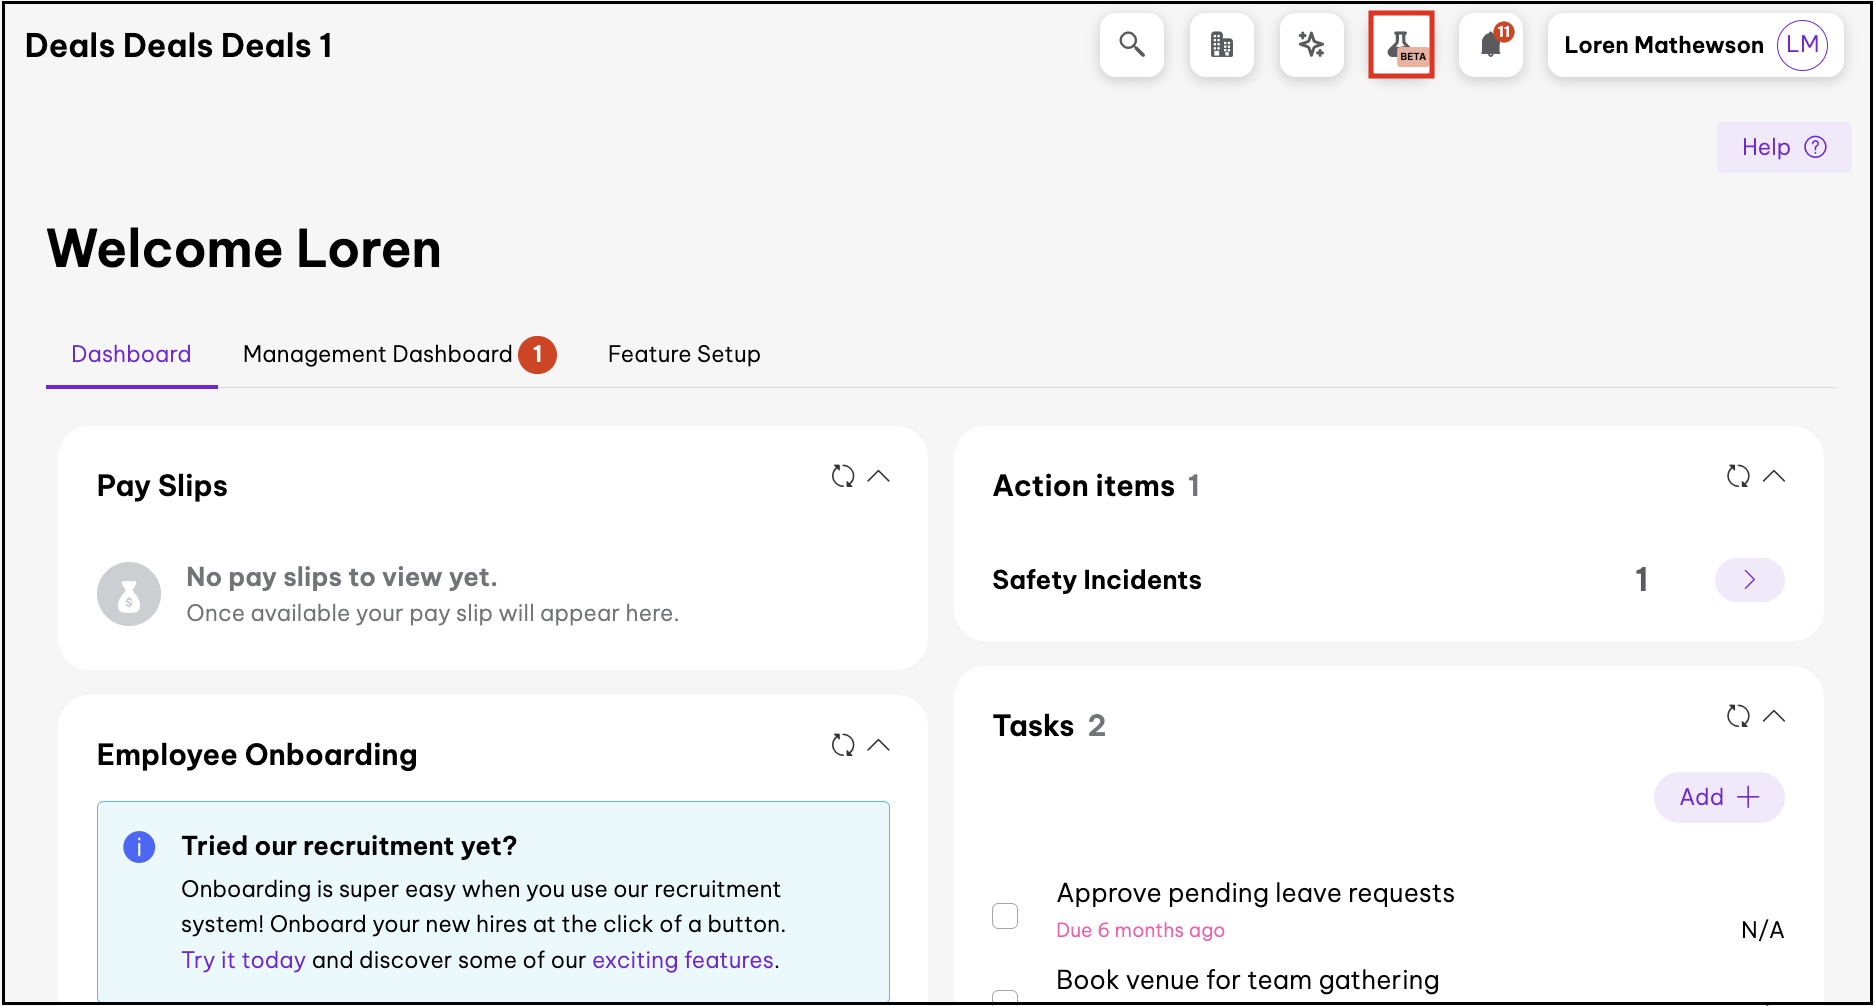
Task: Collapse the Tasks card
Action: pyautogui.click(x=1774, y=716)
